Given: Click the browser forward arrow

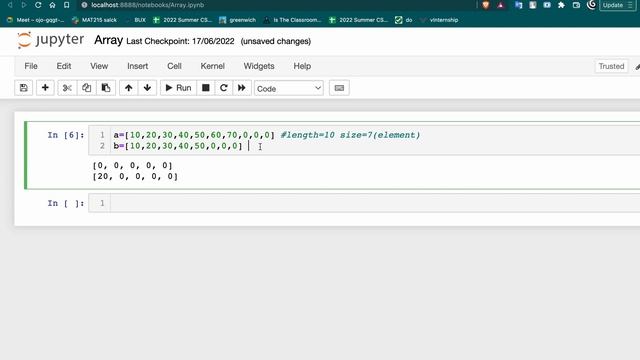Looking at the screenshot, I should pyautogui.click(x=24, y=5).
